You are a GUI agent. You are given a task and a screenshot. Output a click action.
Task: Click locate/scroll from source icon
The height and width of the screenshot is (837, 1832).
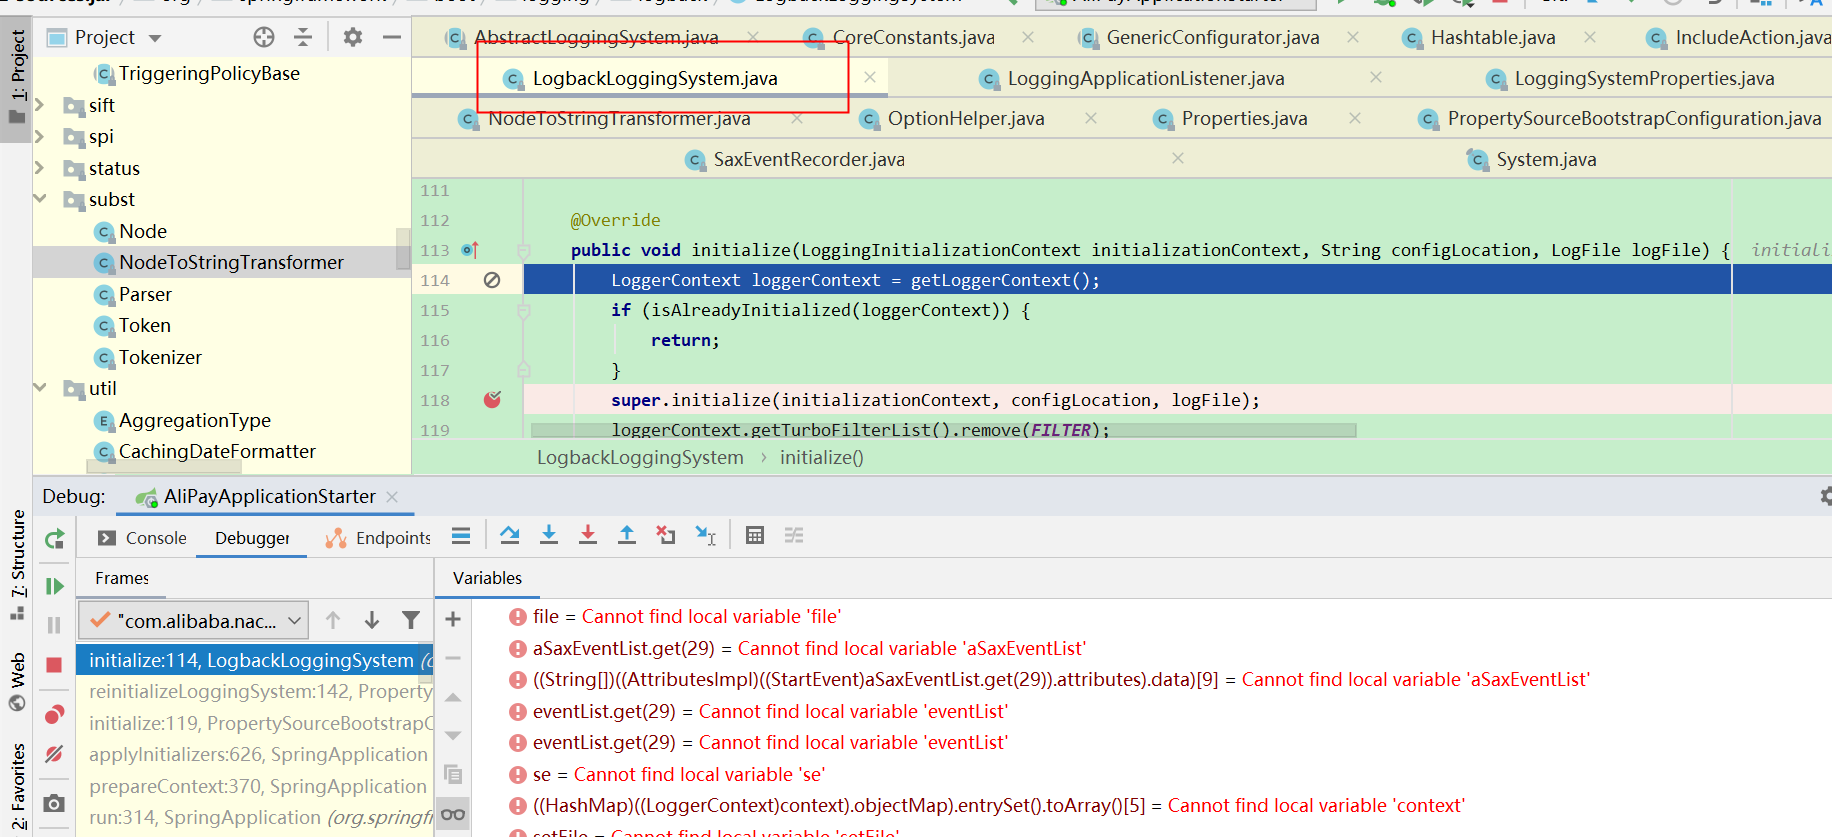(x=264, y=37)
